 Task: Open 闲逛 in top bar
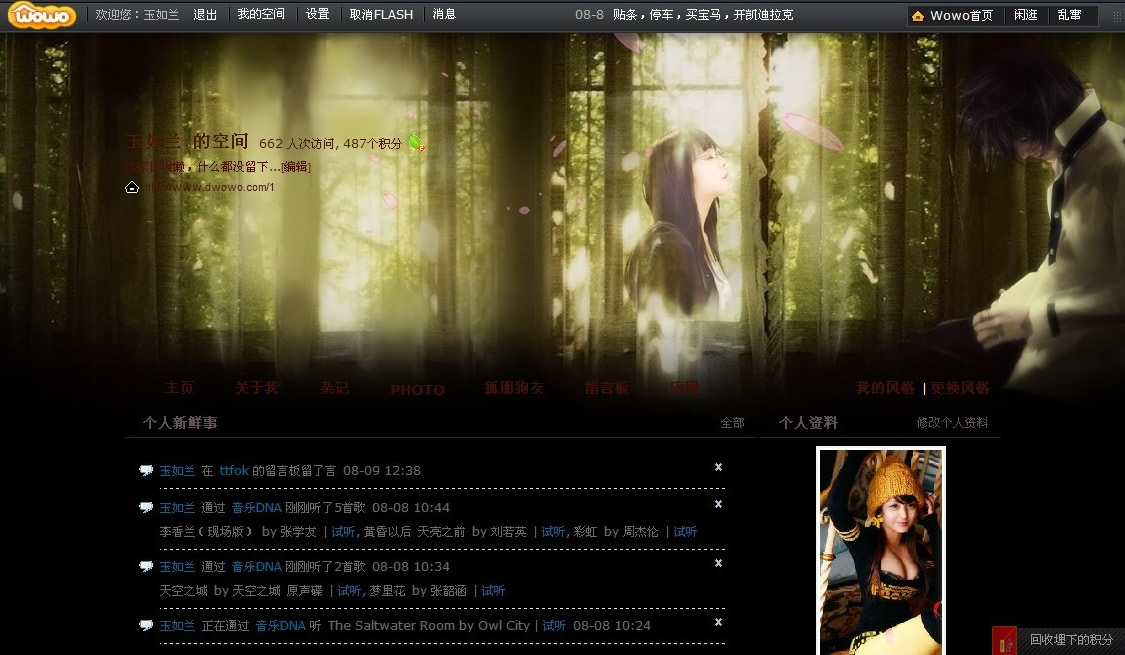1026,15
